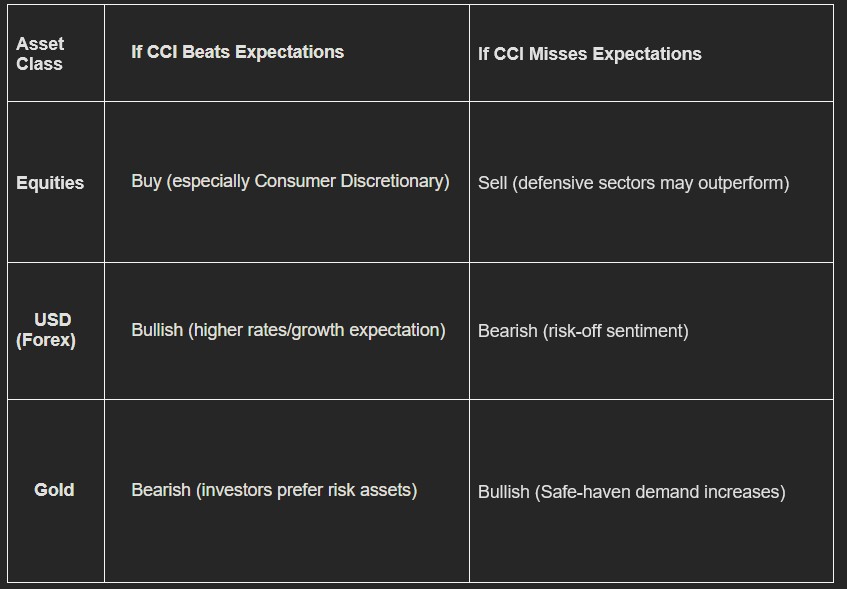Click the word "Sell" in the Equities row
The width and height of the screenshot is (847, 589).
tap(492, 183)
